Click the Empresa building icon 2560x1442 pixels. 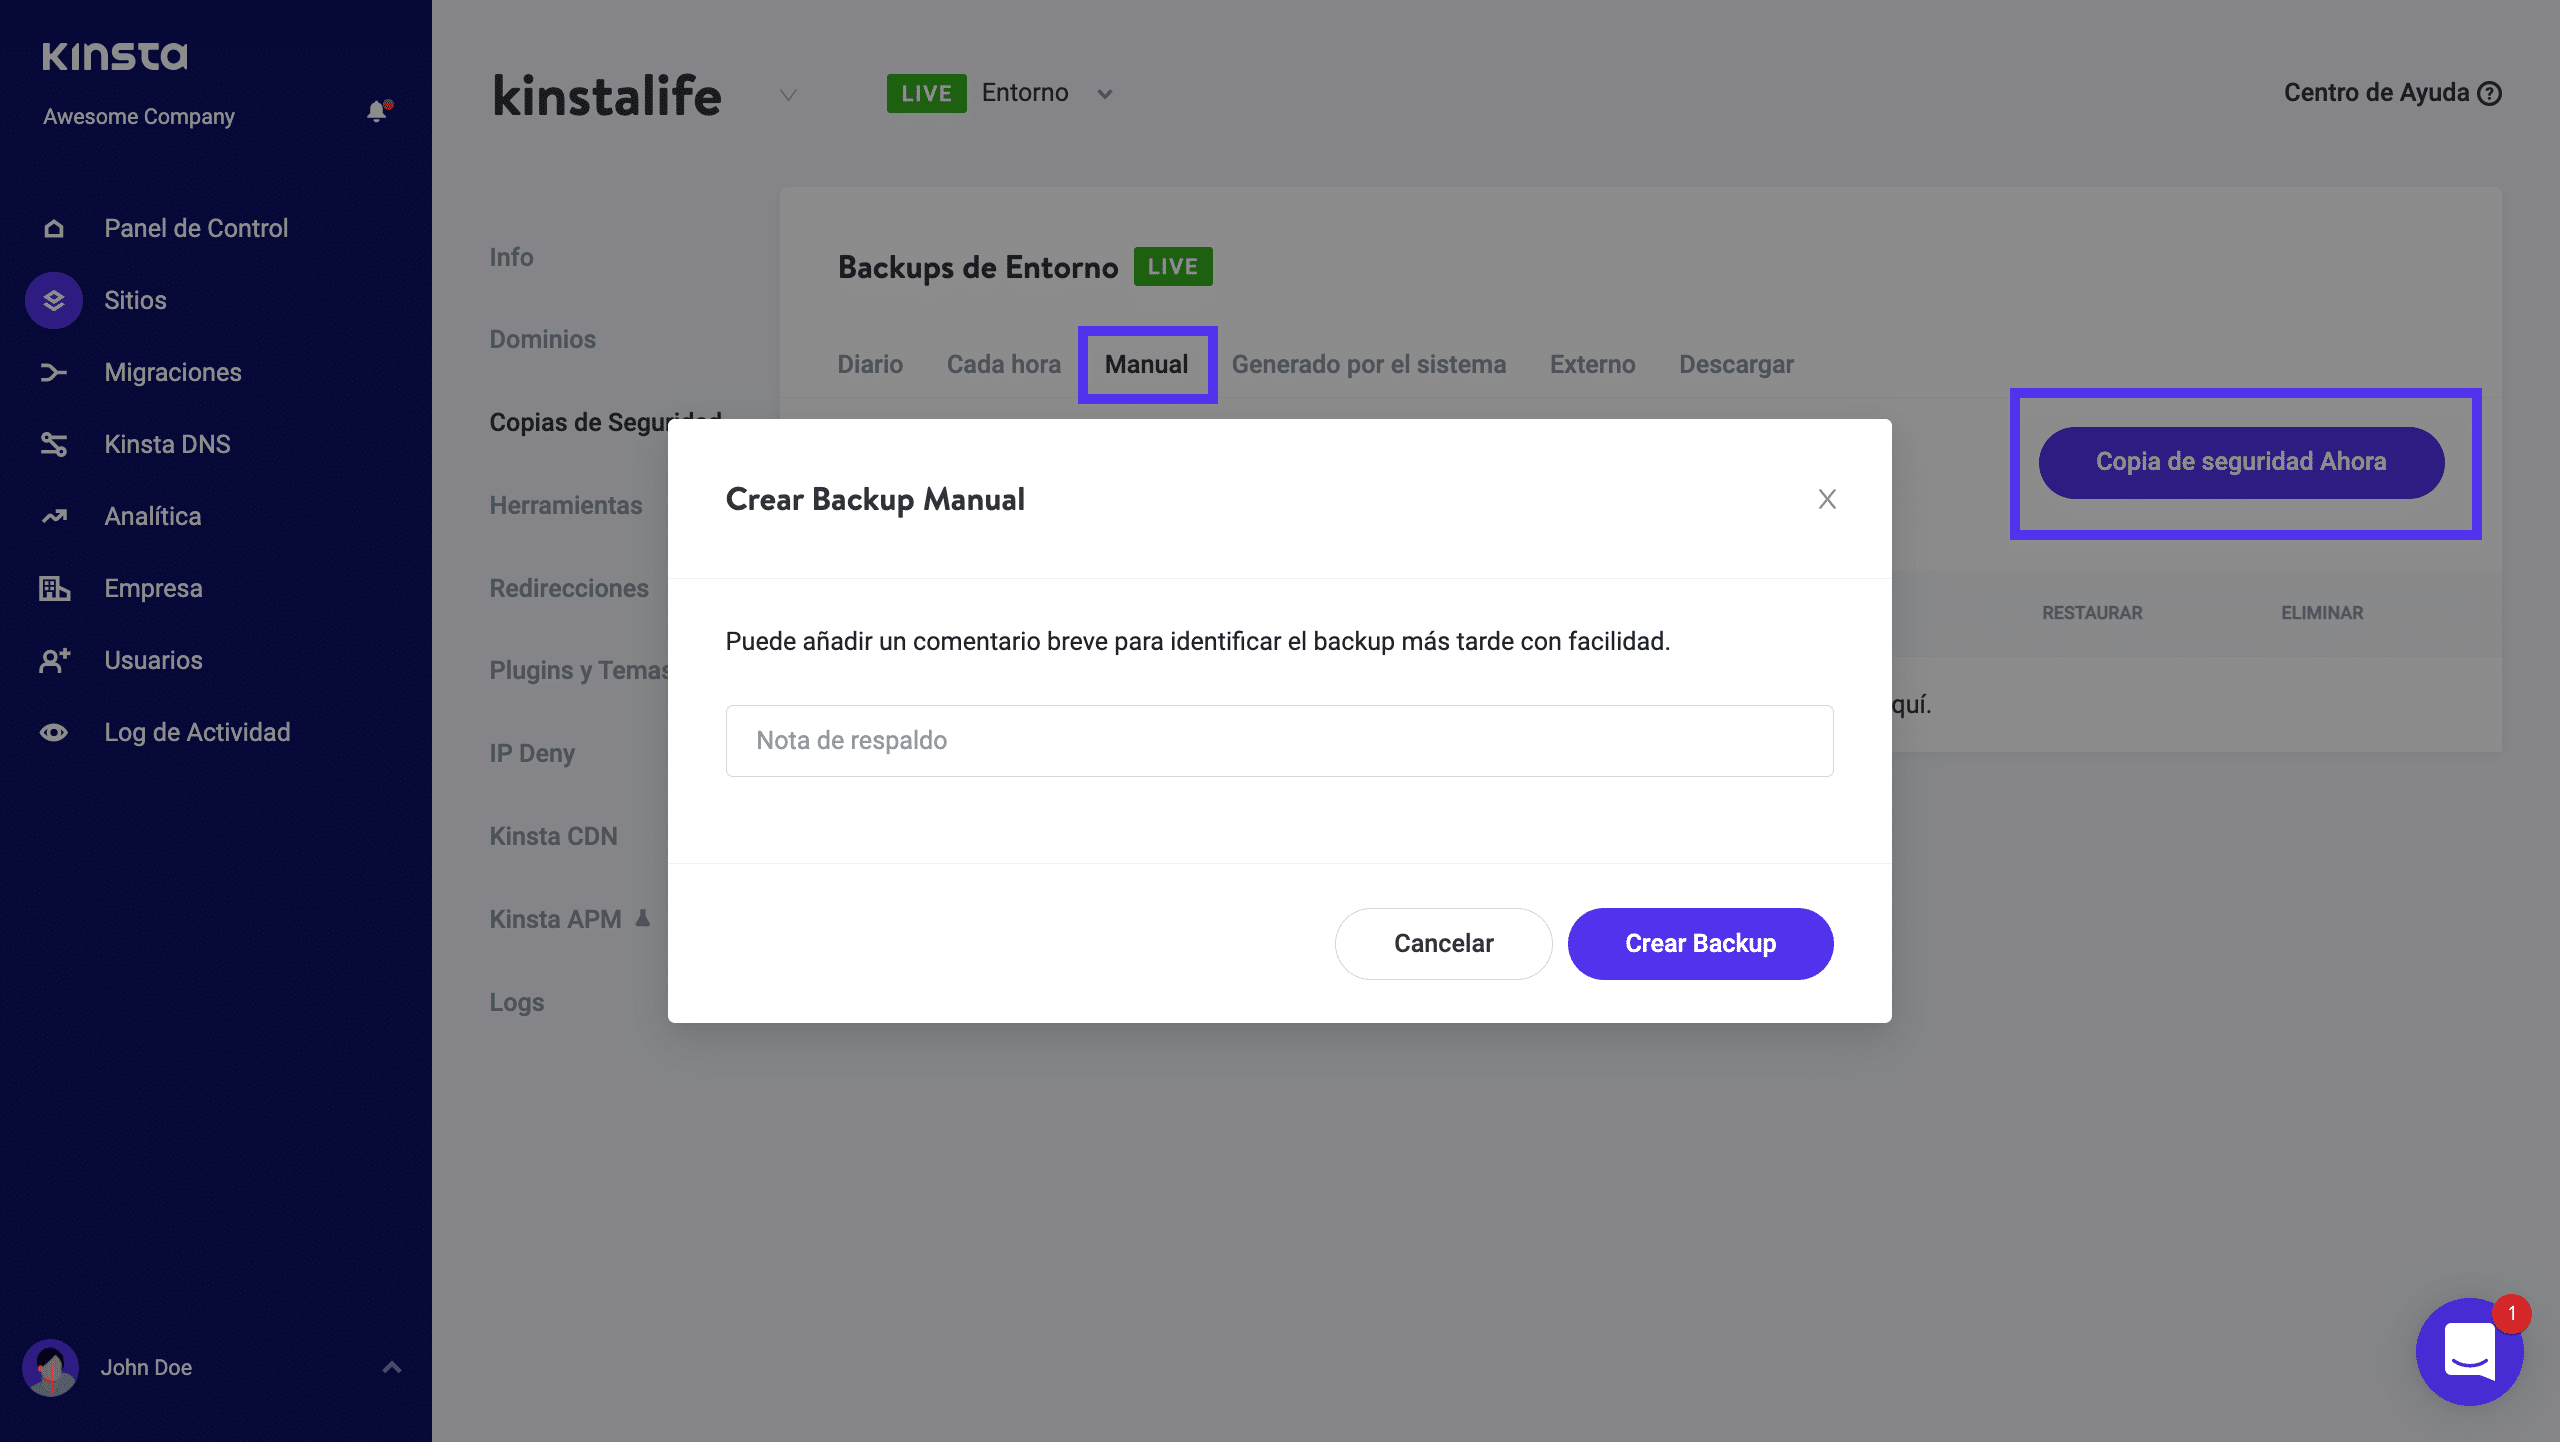click(54, 589)
